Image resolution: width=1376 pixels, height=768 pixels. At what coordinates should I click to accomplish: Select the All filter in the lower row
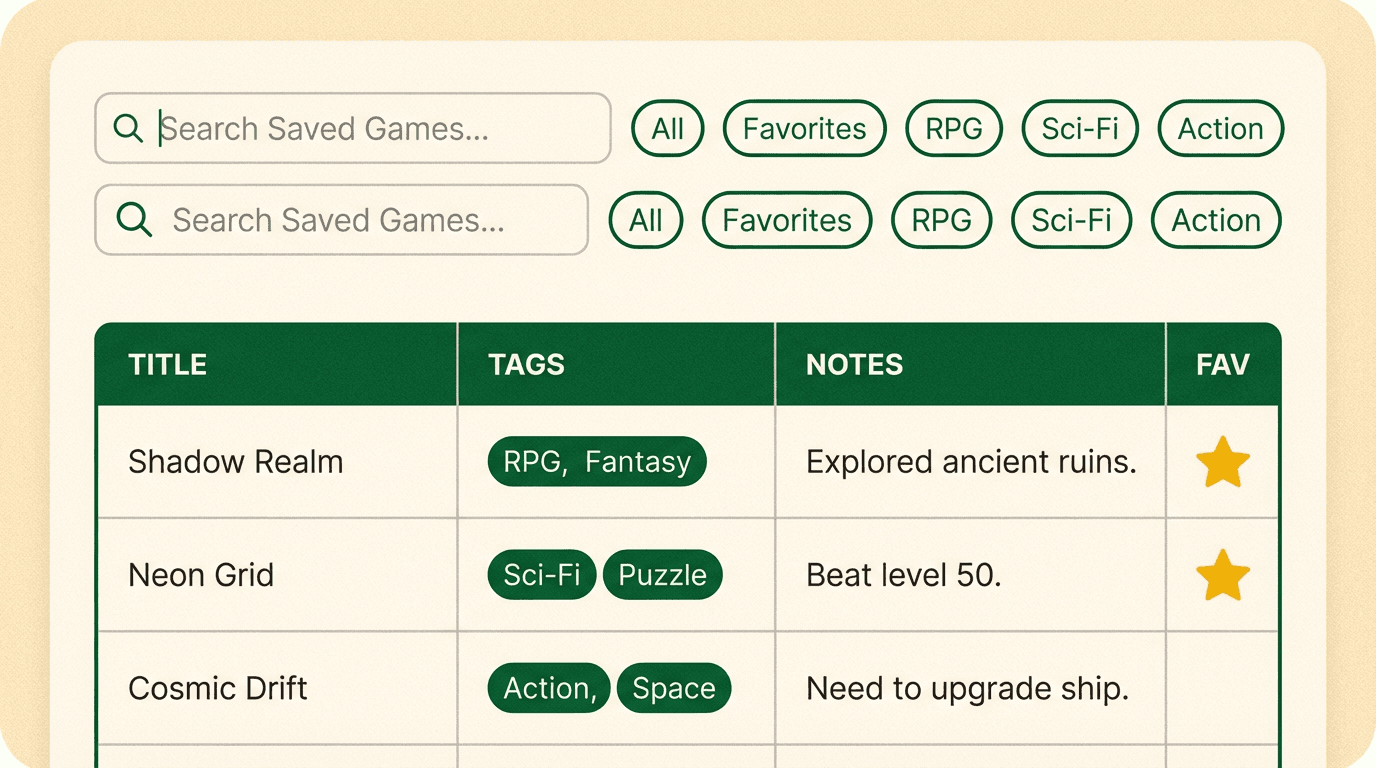click(646, 220)
